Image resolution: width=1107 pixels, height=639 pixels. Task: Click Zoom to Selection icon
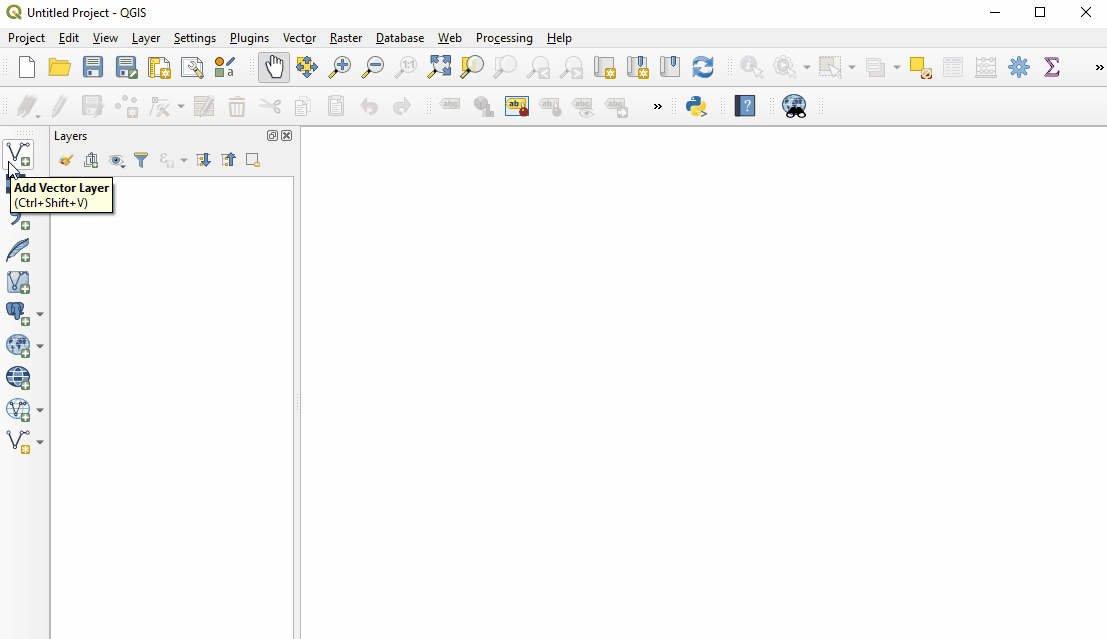click(472, 67)
